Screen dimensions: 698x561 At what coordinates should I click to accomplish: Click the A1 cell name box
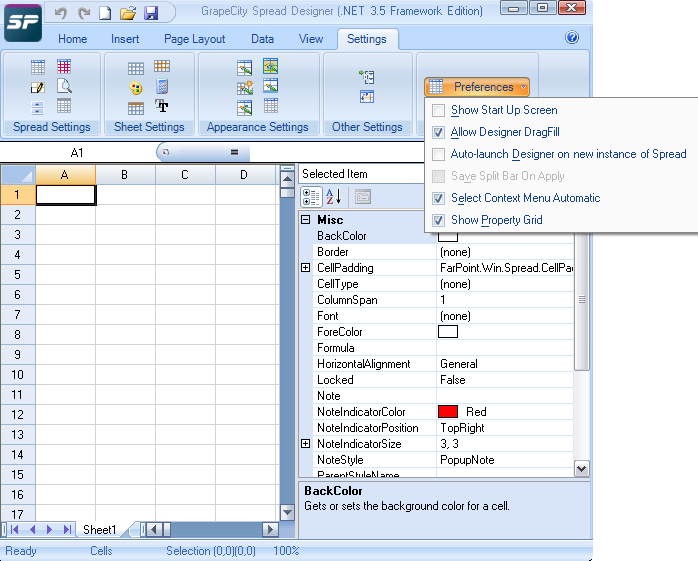77,153
